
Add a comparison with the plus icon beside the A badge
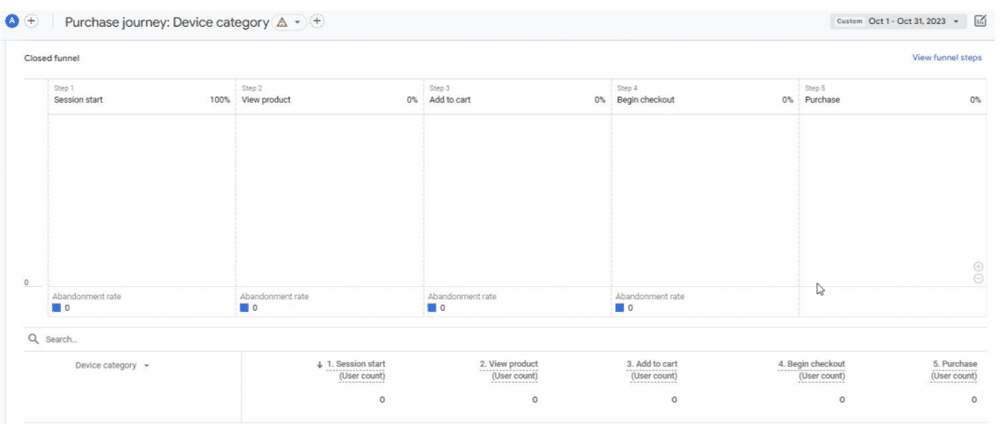click(x=31, y=21)
